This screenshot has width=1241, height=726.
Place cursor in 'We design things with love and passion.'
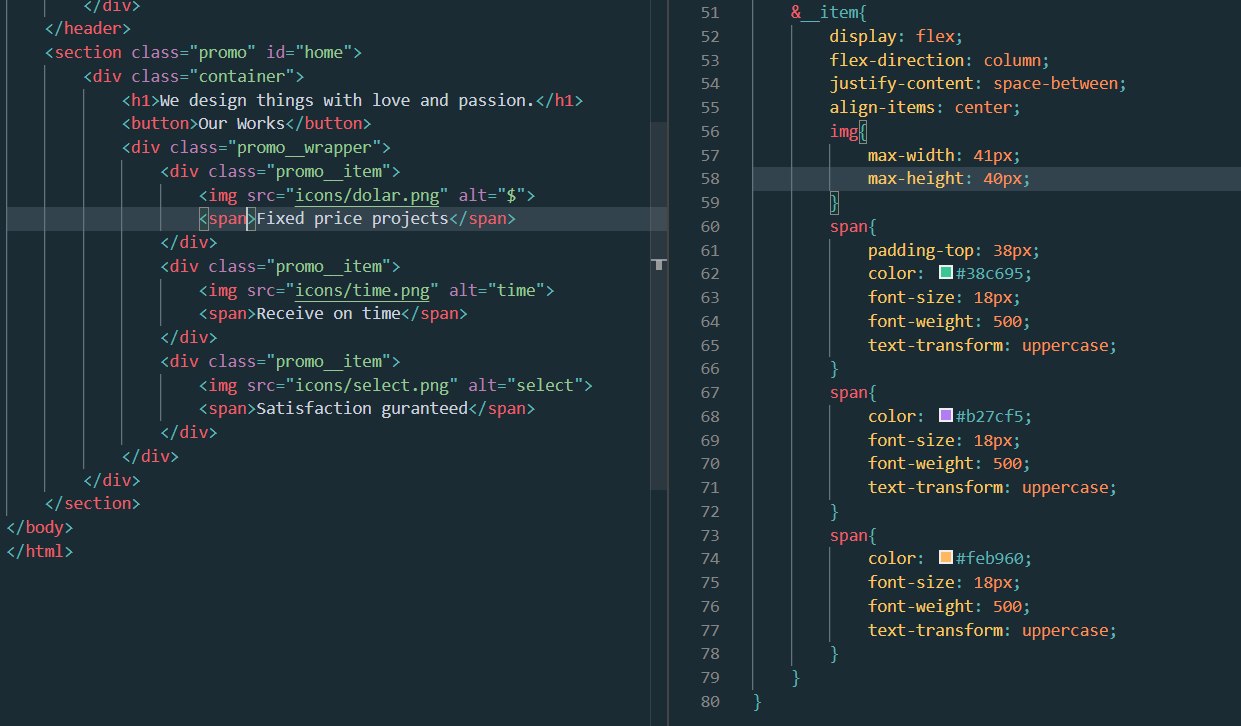[x=346, y=100]
